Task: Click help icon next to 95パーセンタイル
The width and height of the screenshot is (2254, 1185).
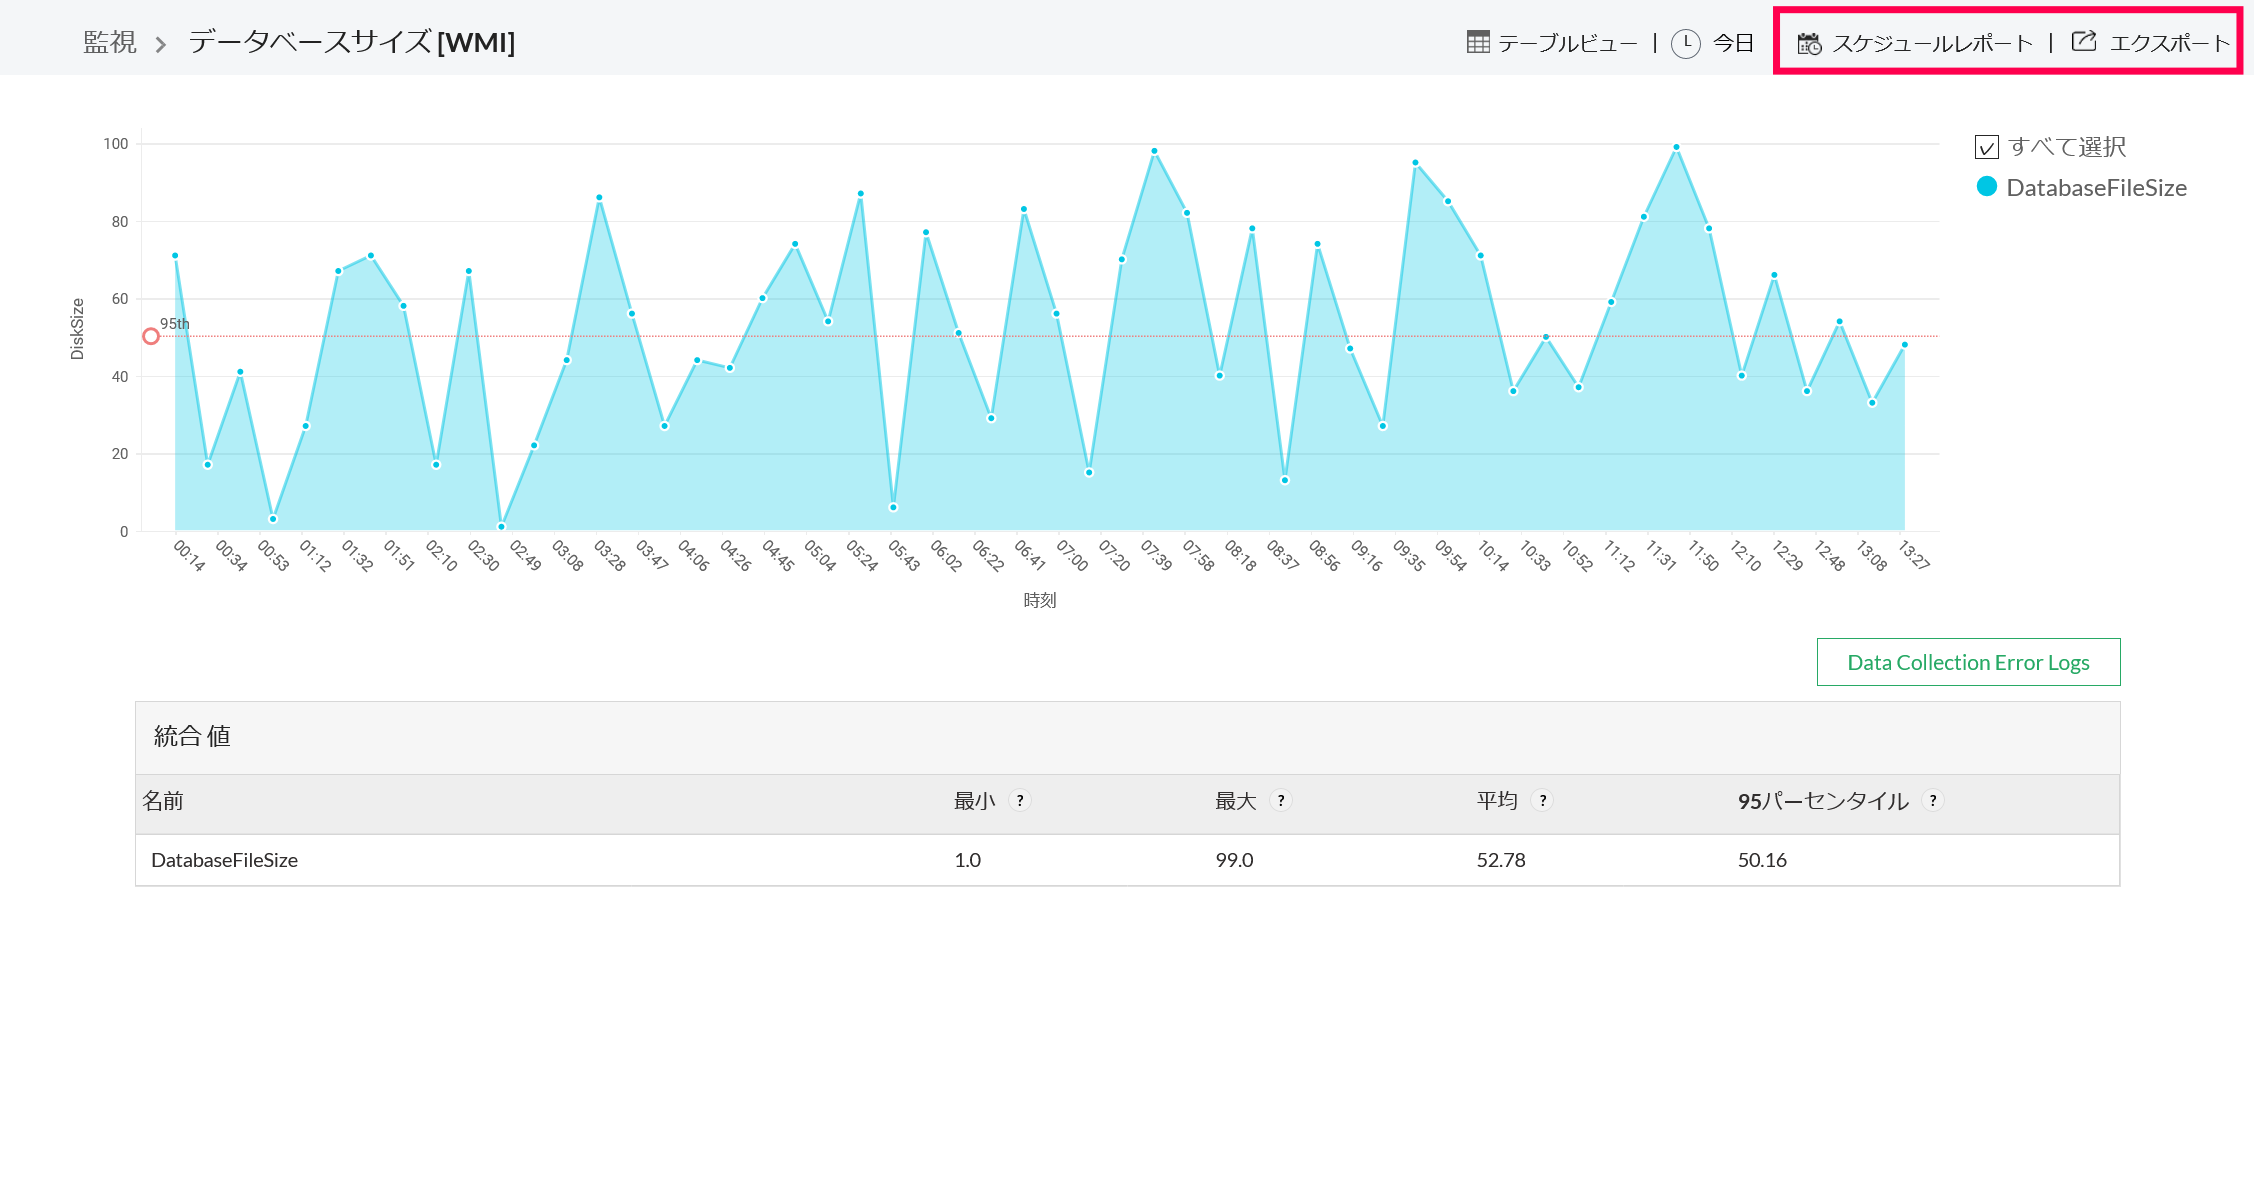Action: click(1933, 800)
